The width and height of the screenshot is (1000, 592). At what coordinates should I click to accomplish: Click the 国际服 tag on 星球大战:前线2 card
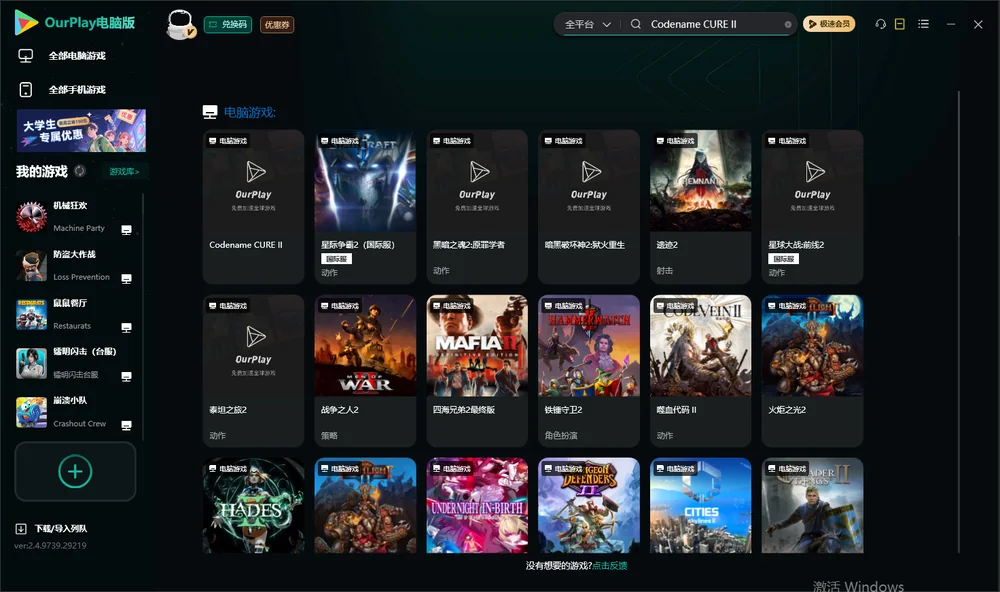click(783, 259)
